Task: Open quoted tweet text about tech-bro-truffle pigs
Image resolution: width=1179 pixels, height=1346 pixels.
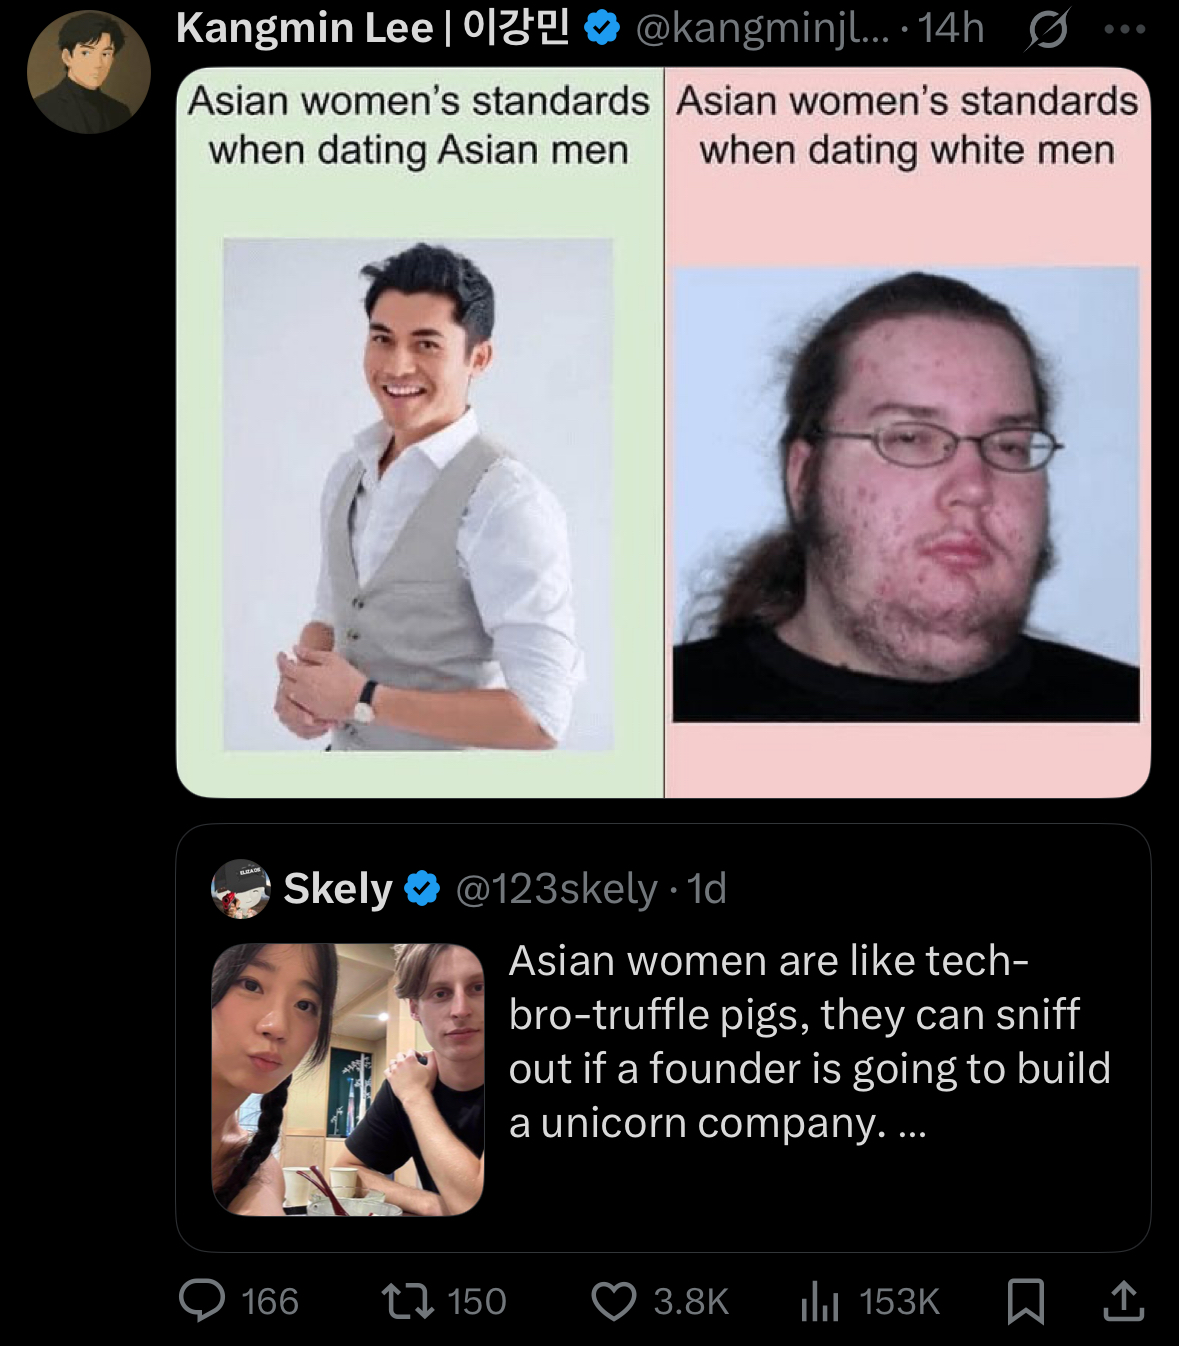Action: click(x=810, y=1041)
